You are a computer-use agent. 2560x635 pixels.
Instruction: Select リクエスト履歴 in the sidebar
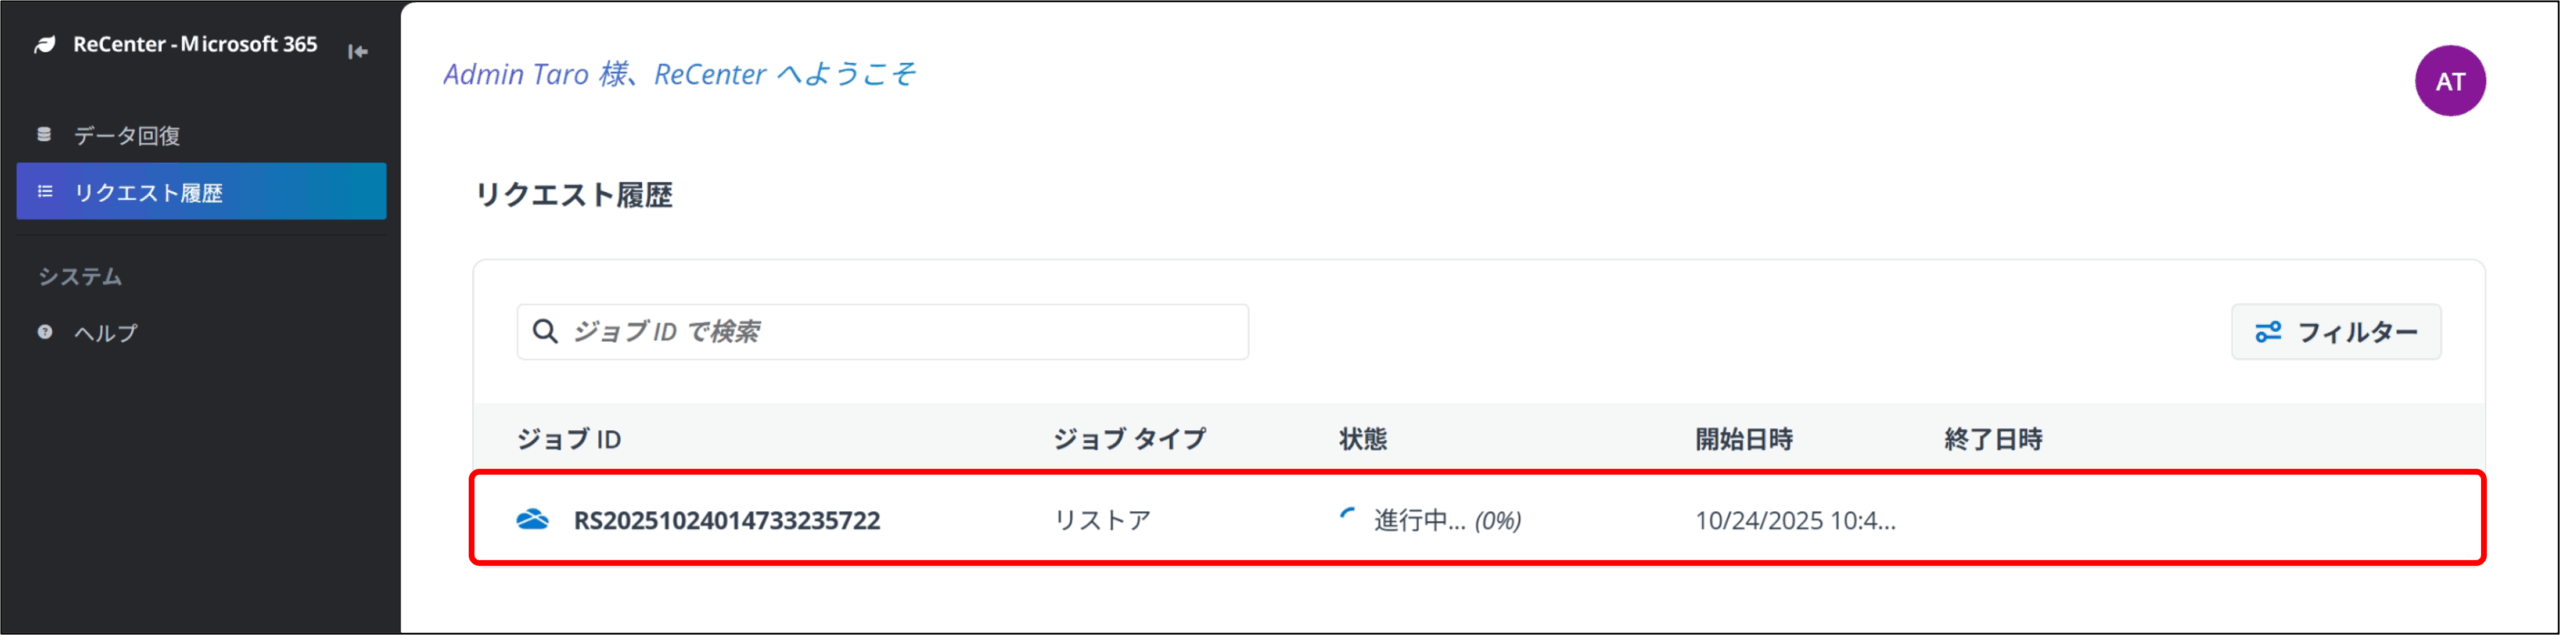[x=149, y=192]
